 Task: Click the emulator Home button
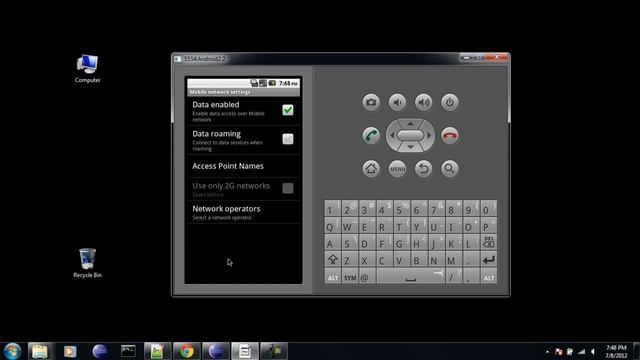pyautogui.click(x=371, y=169)
